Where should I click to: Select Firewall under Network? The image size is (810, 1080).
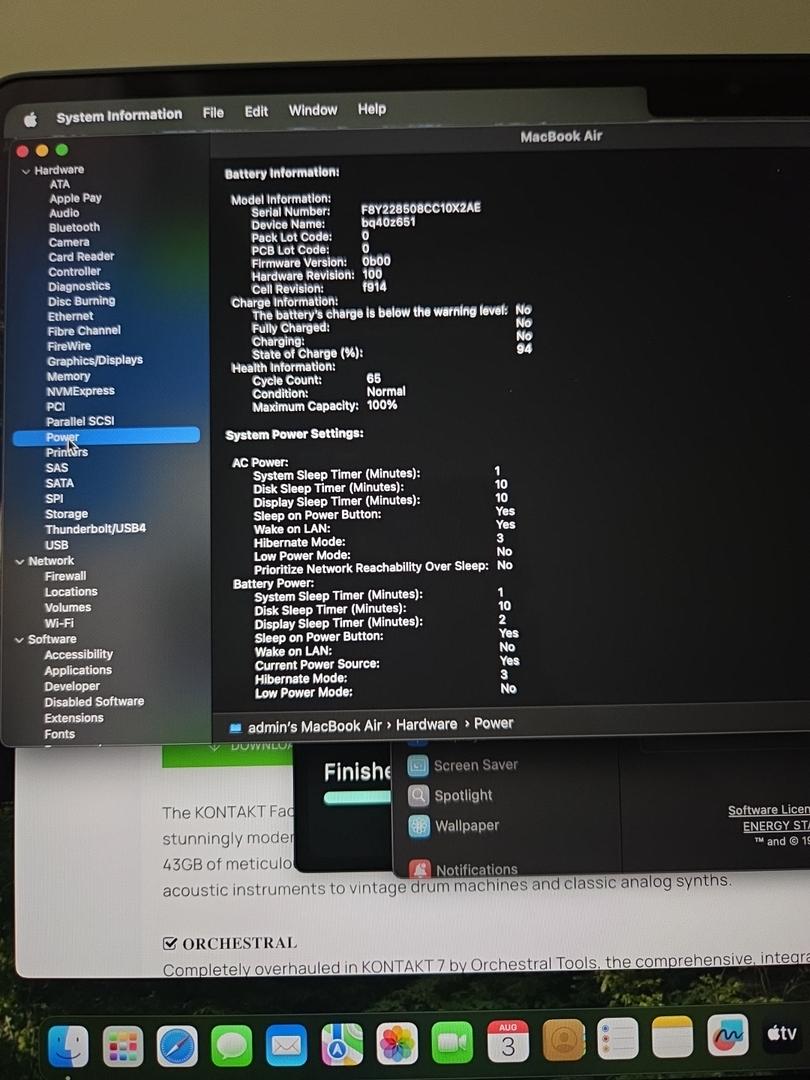click(65, 577)
